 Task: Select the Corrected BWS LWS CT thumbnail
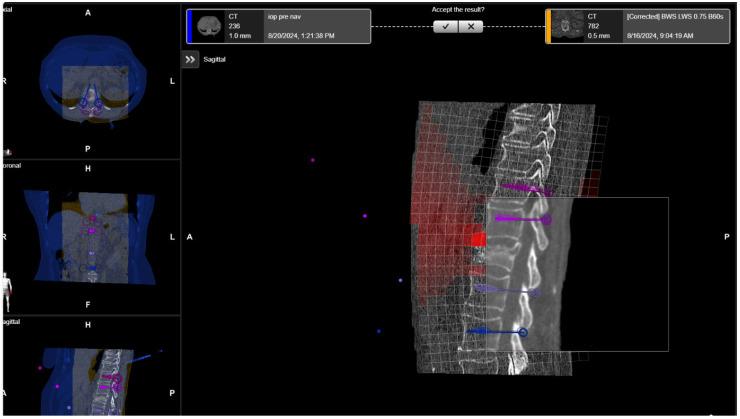coord(569,26)
